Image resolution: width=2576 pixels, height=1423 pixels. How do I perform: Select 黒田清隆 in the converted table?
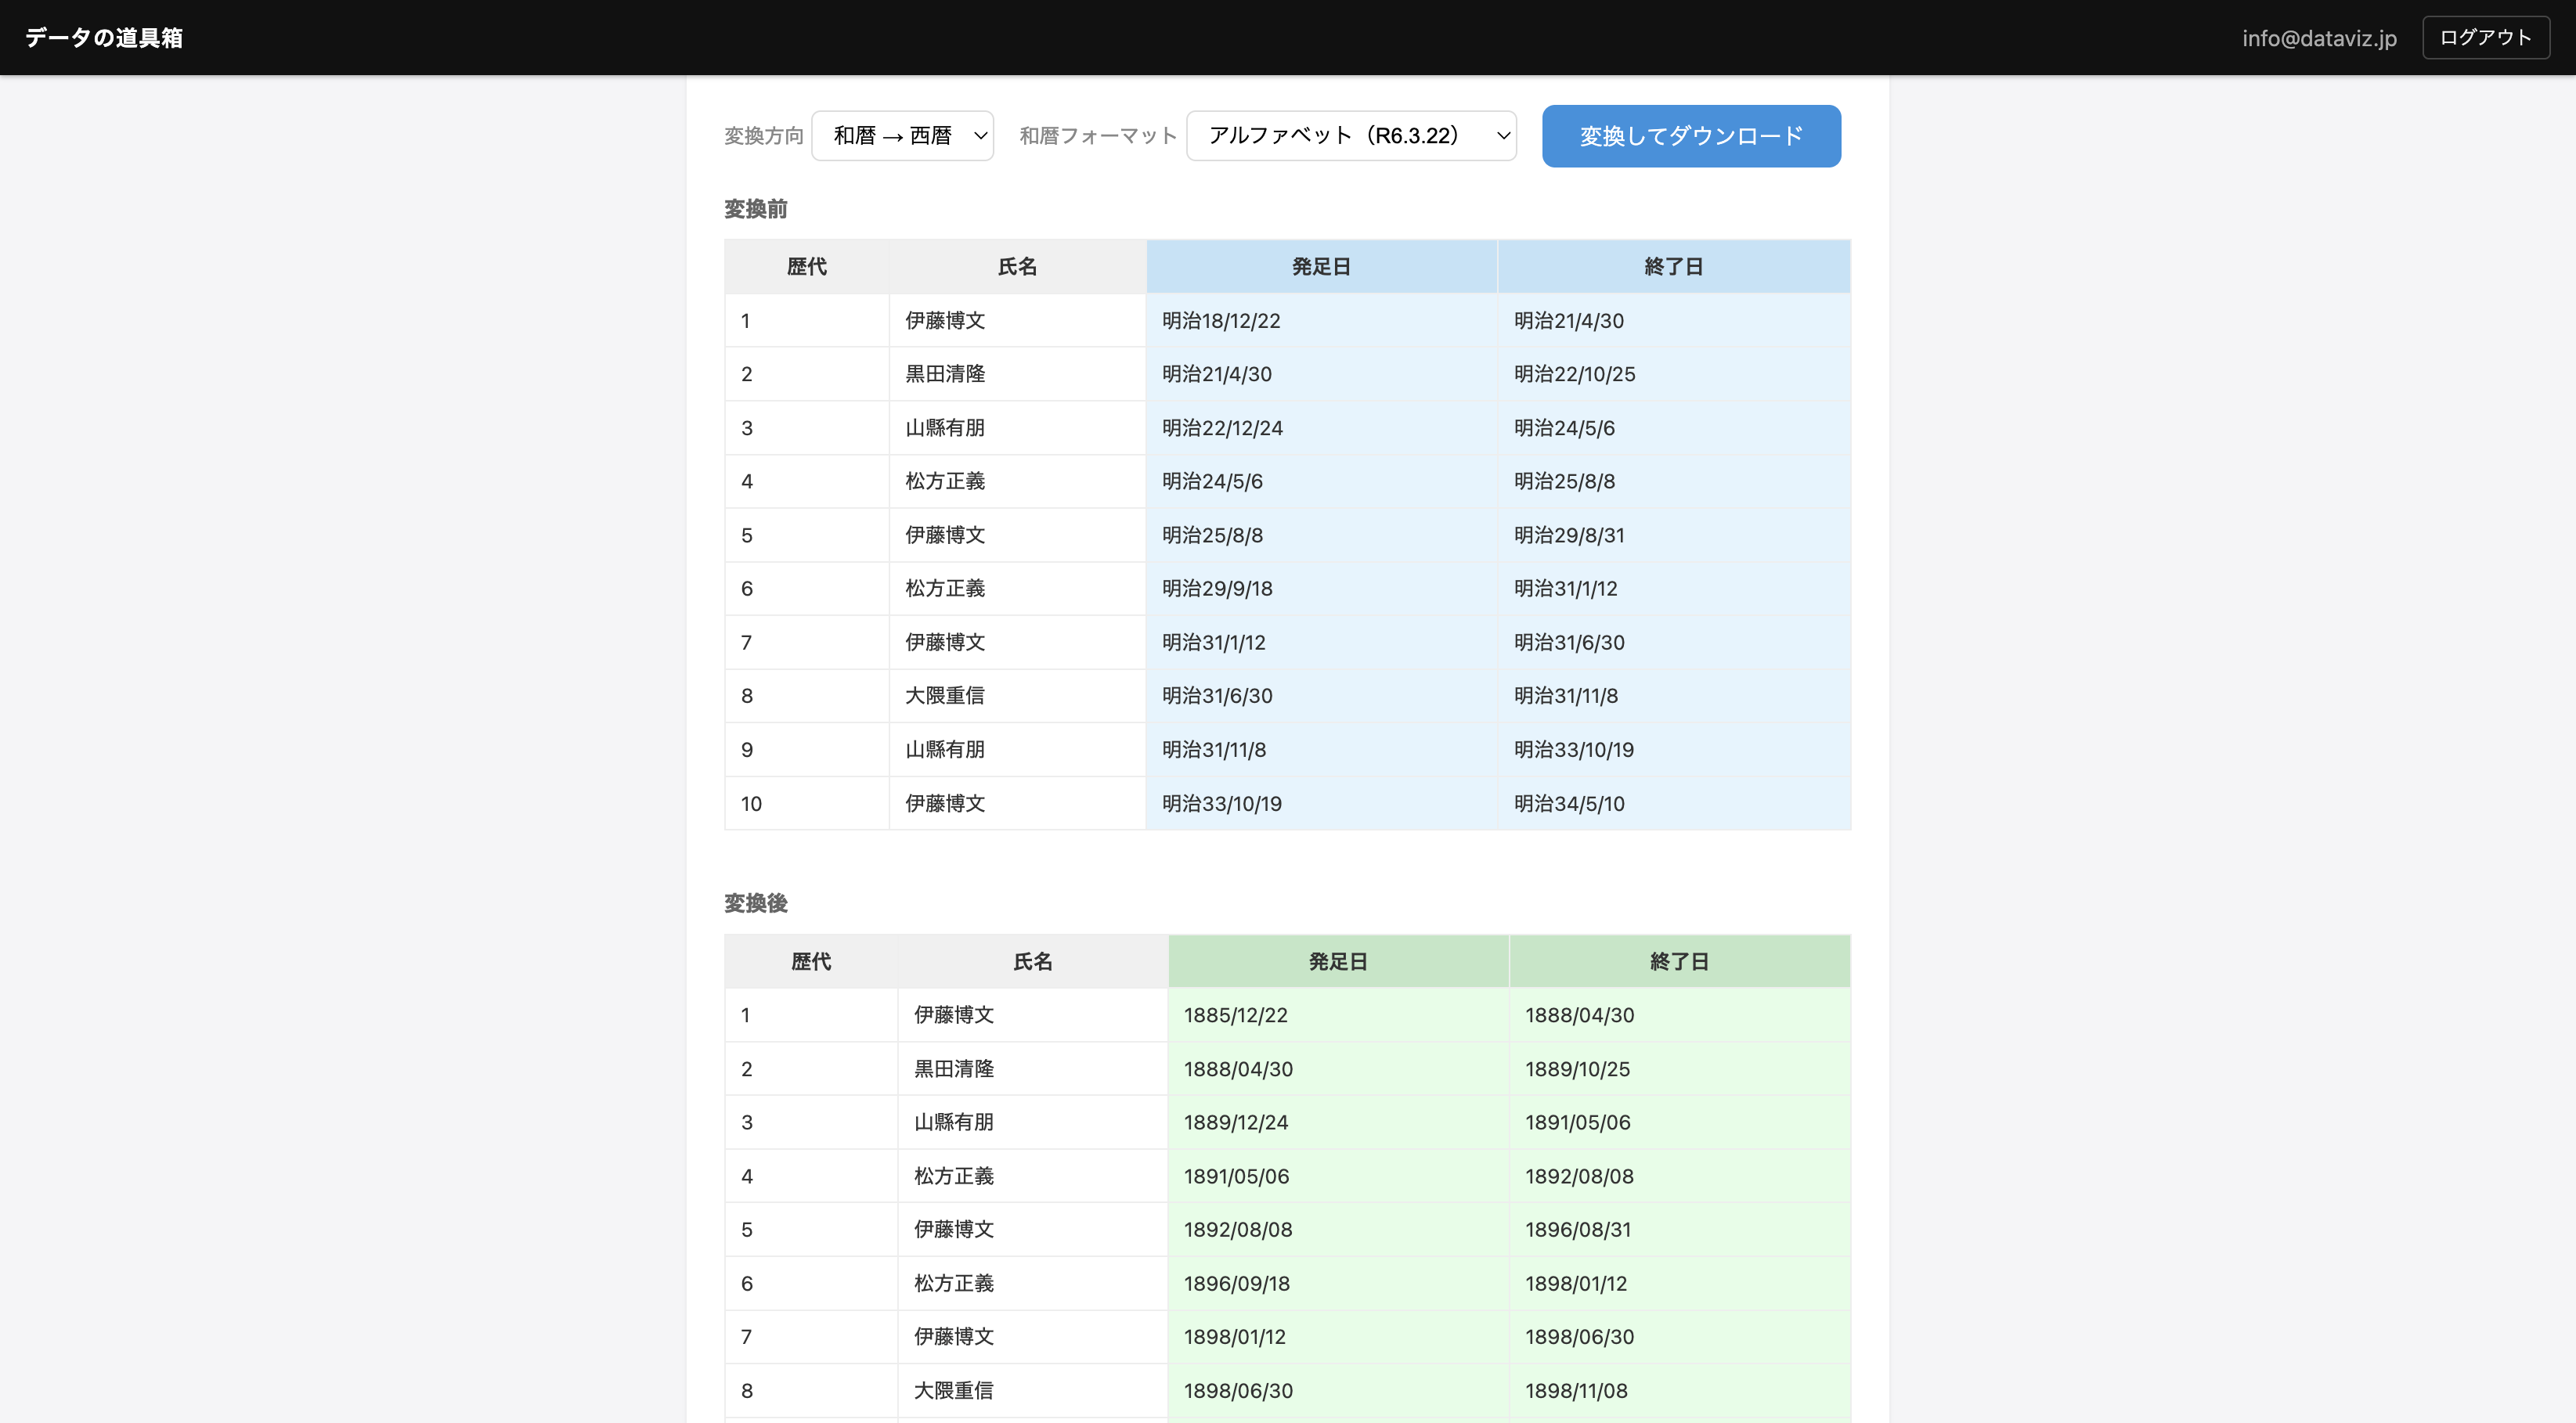[953, 1068]
